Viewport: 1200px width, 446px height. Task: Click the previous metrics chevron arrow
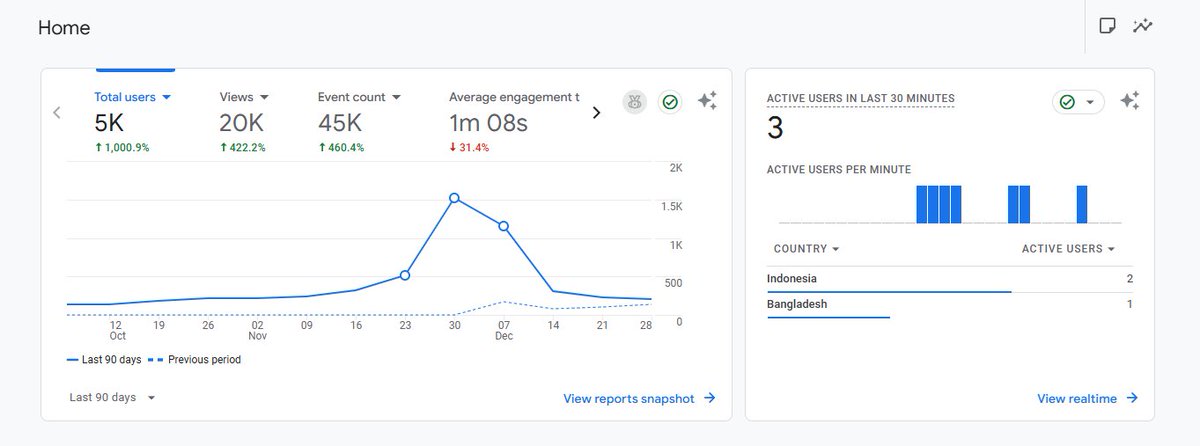[x=57, y=112]
